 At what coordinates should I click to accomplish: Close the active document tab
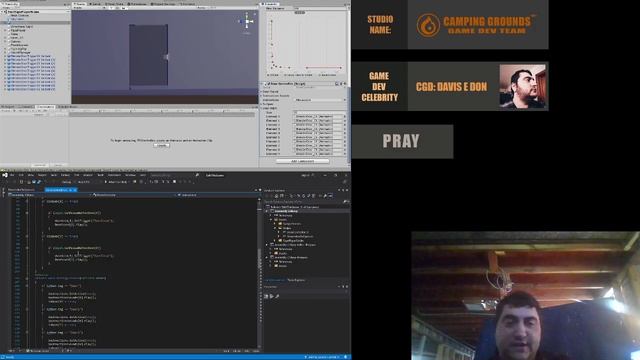coord(75,190)
